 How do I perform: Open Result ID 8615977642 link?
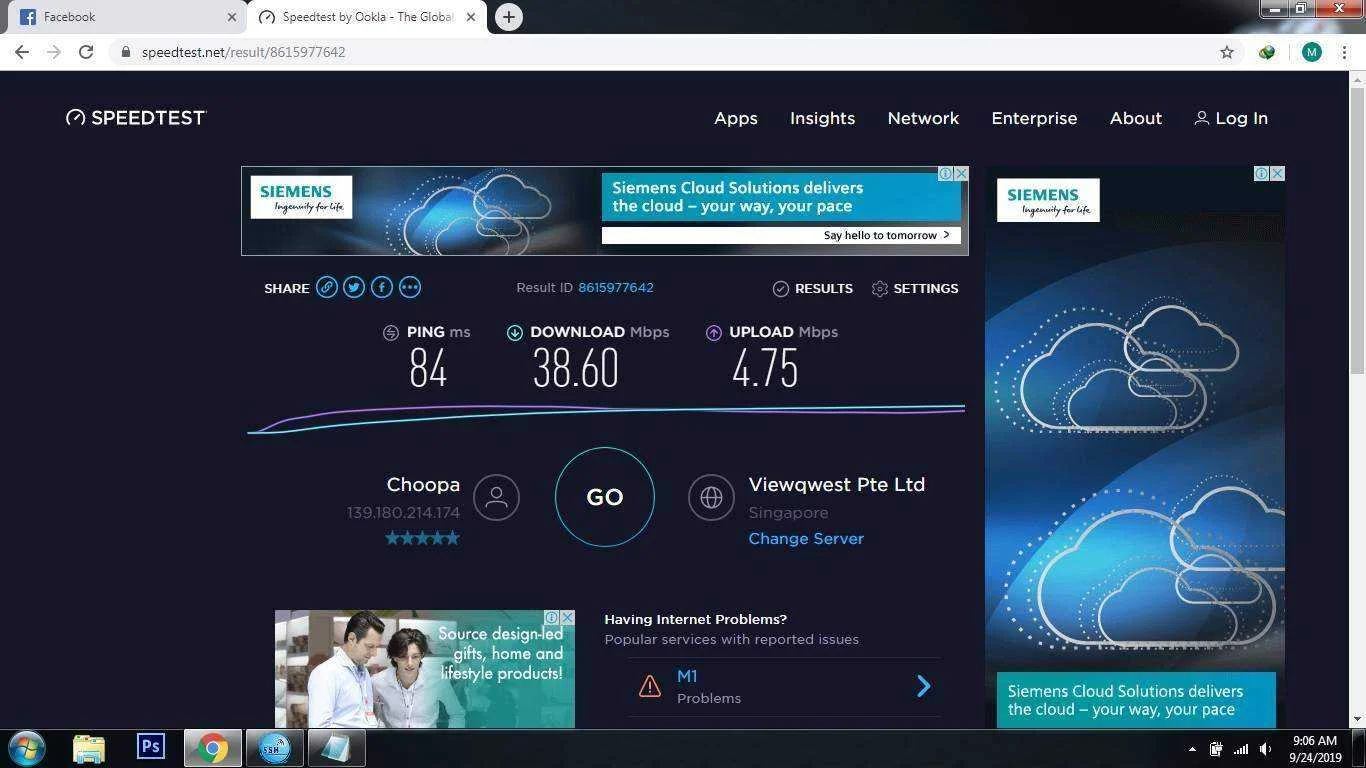(x=616, y=287)
